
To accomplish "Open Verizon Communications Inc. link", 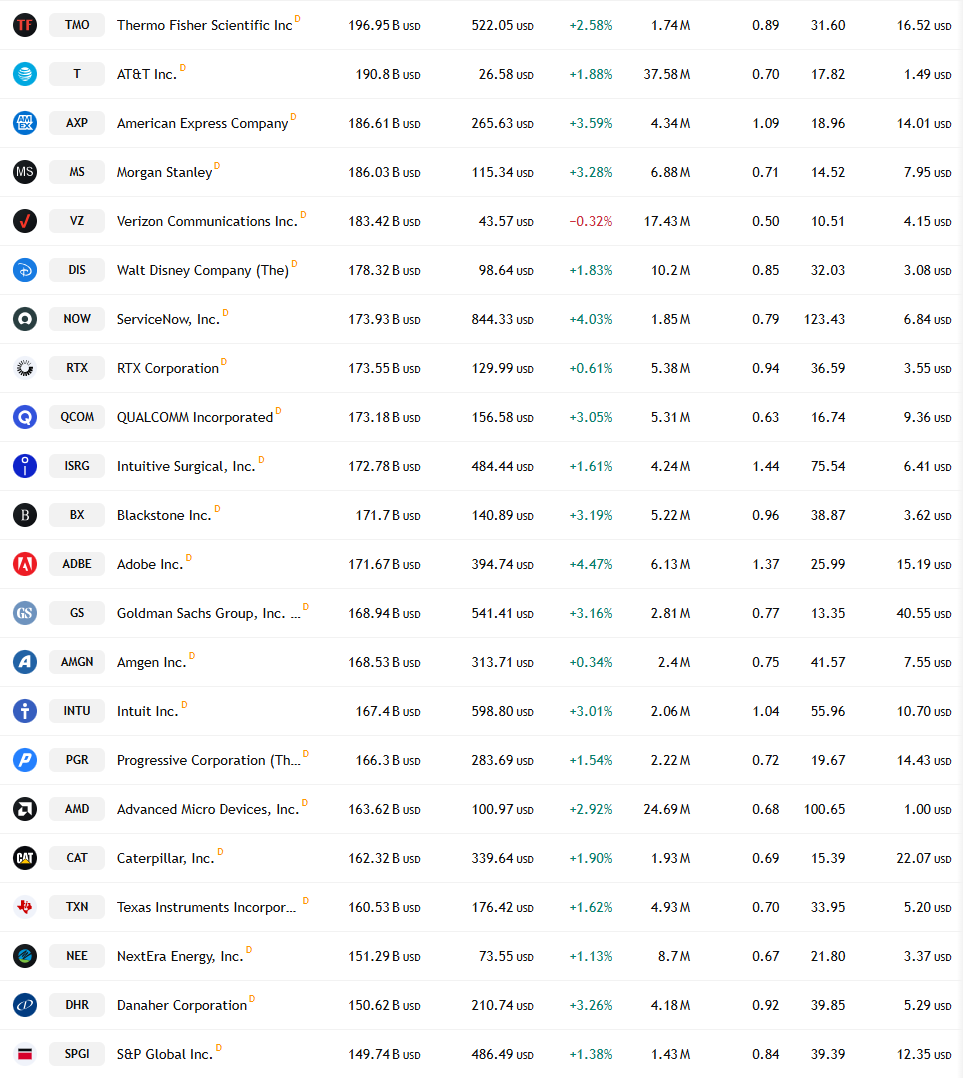I will pyautogui.click(x=207, y=221).
